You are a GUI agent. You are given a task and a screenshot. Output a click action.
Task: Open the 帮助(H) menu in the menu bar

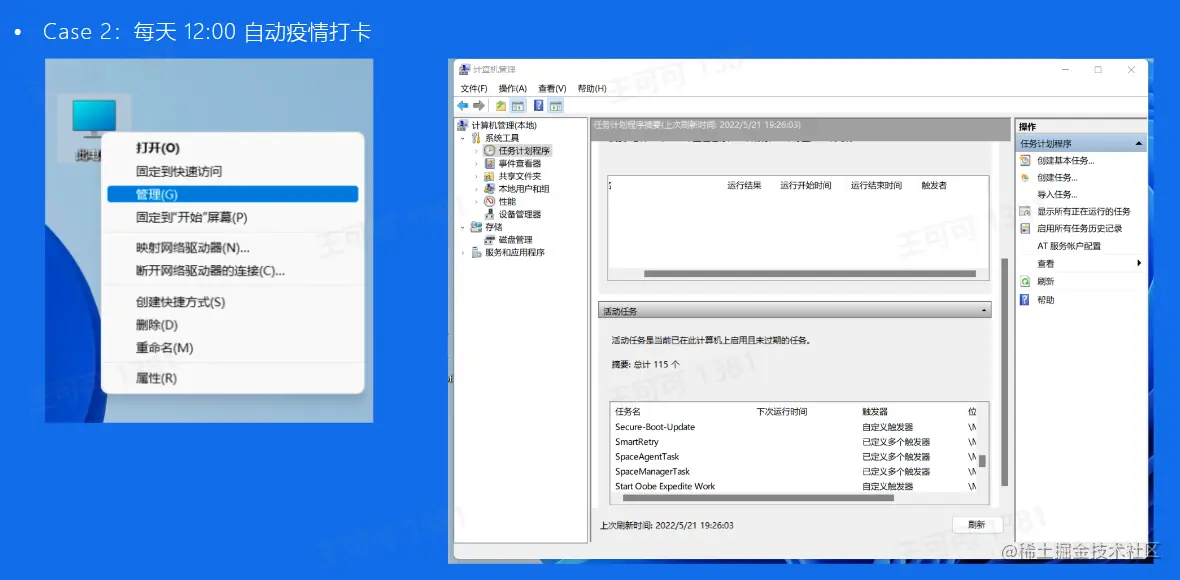click(x=592, y=88)
